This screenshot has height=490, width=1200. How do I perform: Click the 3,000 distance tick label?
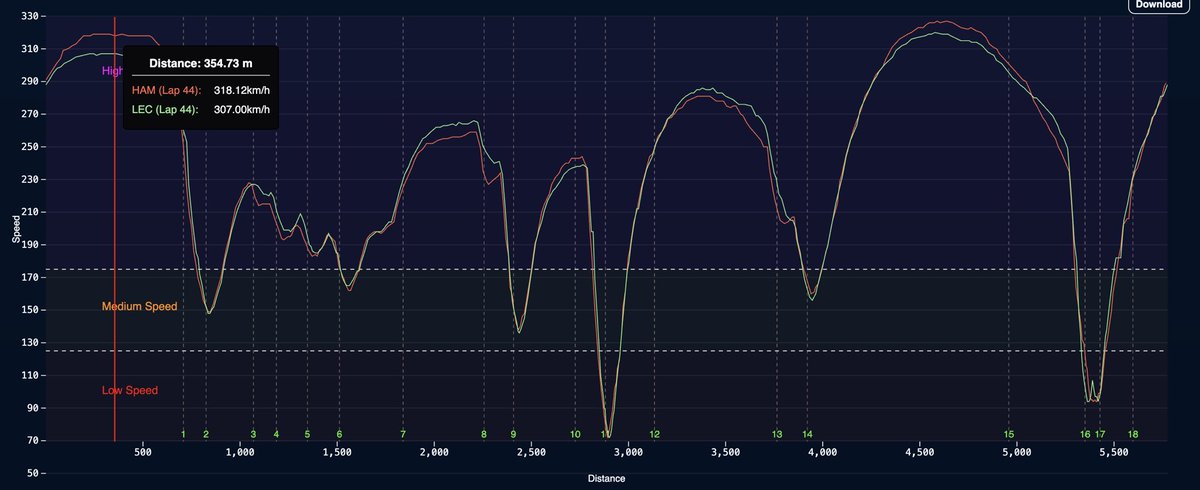click(628, 453)
